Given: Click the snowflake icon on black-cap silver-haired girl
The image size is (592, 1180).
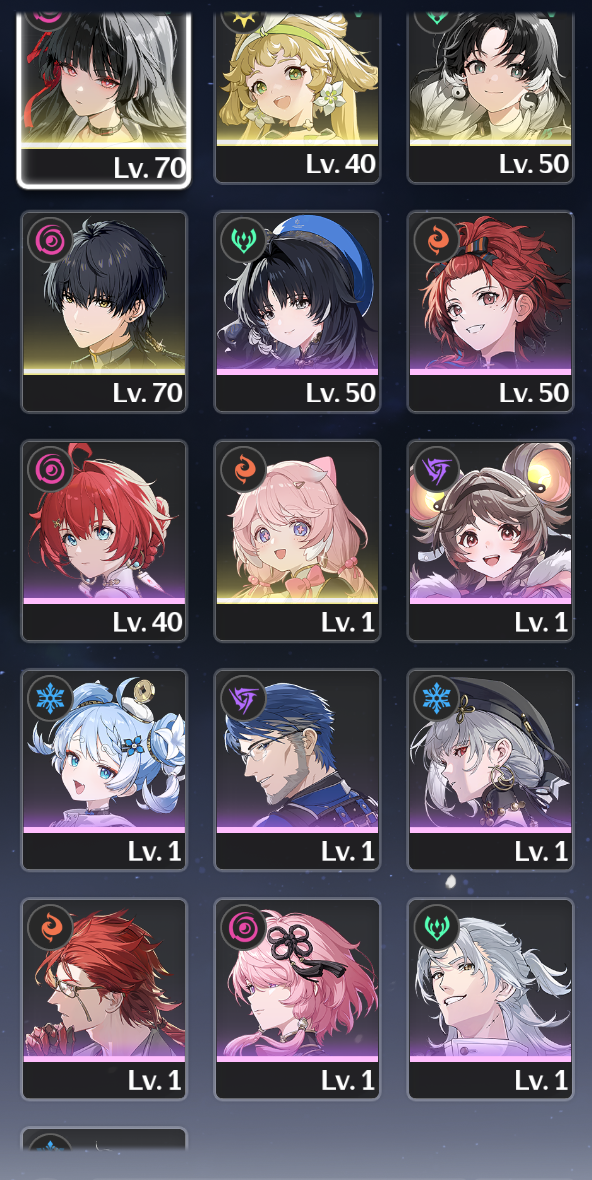Looking at the screenshot, I should 436,698.
